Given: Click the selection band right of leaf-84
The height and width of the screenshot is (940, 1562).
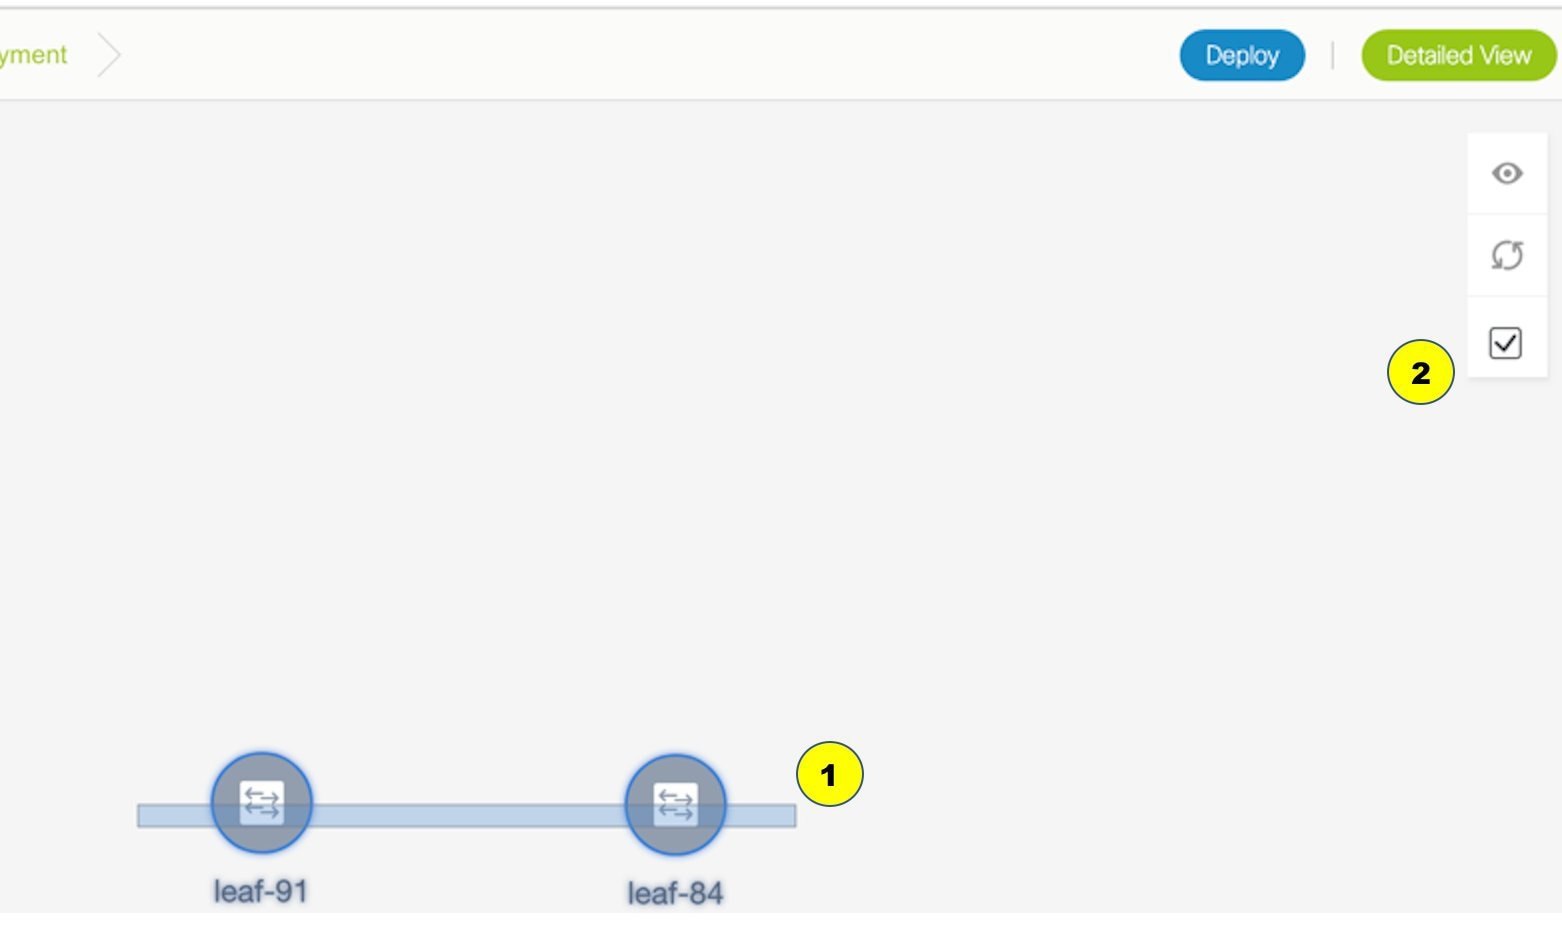Looking at the screenshot, I should click(x=761, y=816).
